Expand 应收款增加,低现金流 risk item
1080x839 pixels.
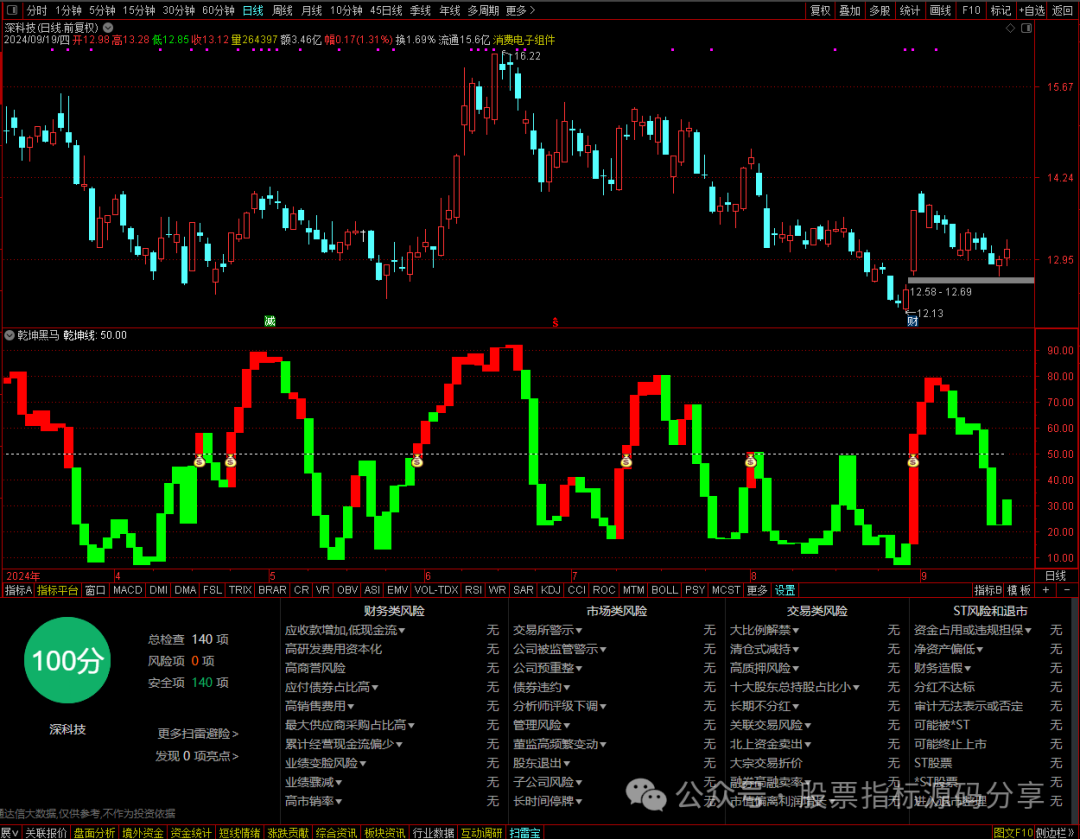(x=345, y=630)
